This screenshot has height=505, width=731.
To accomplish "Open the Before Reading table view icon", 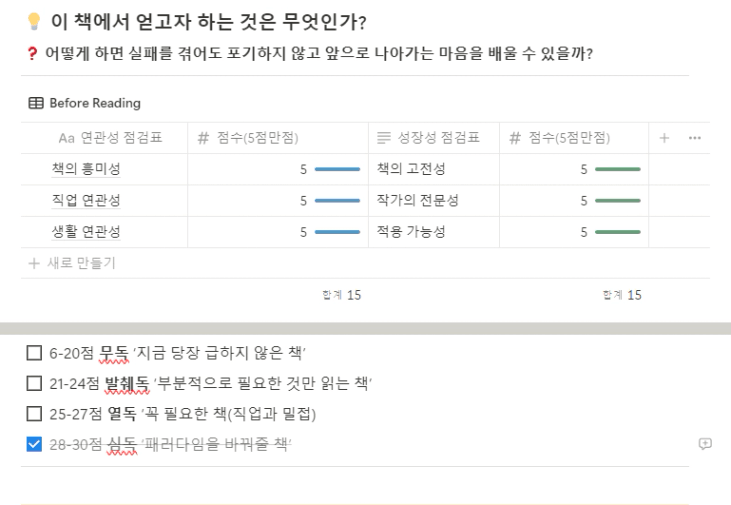I will coord(36,103).
